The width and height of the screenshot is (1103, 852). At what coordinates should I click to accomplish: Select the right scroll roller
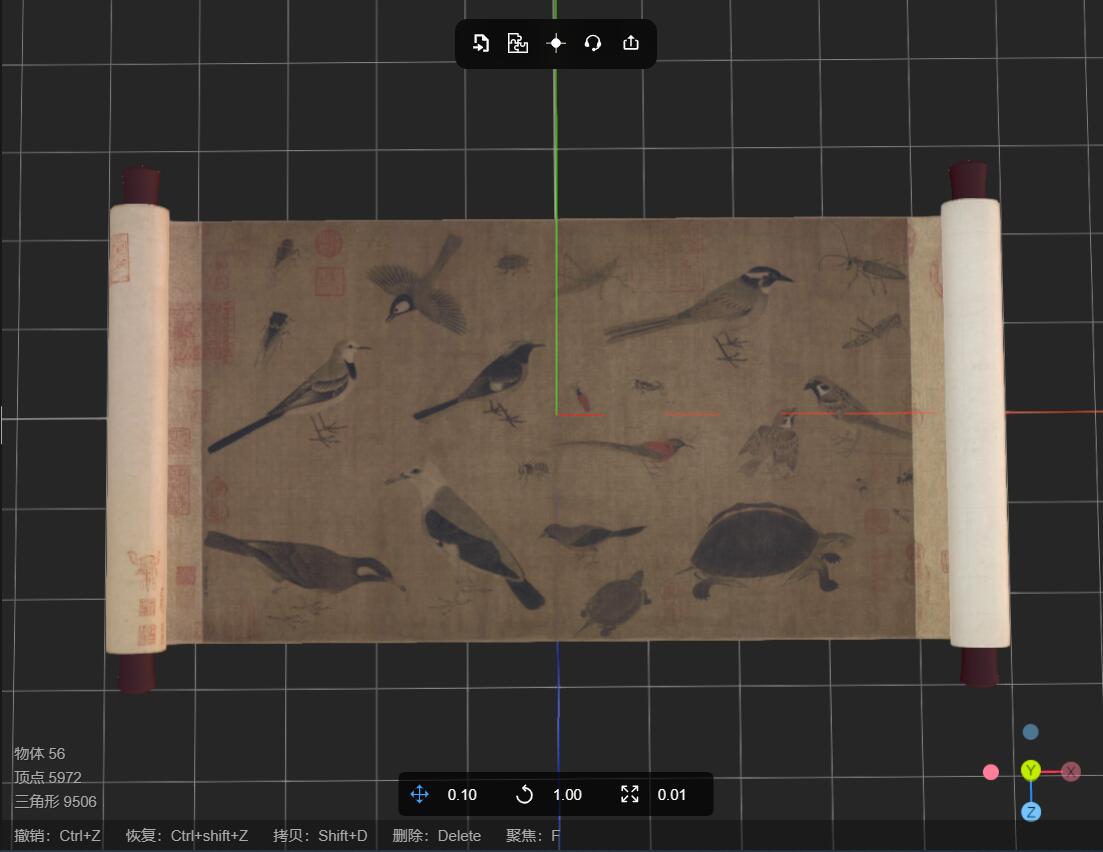[x=974, y=422]
